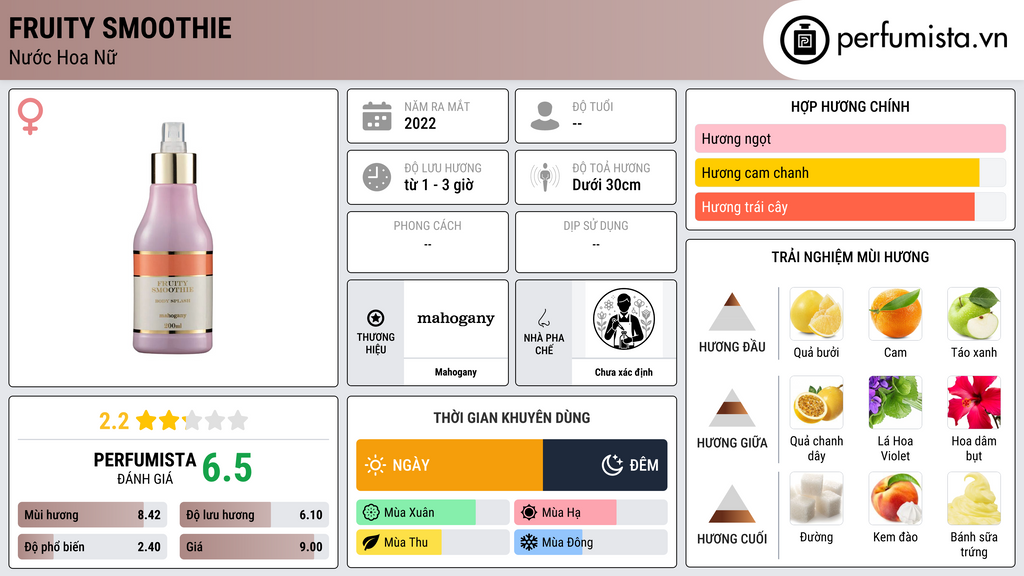Click the Mùa Hạ season bar
The height and width of the screenshot is (576, 1024).
click(x=591, y=513)
